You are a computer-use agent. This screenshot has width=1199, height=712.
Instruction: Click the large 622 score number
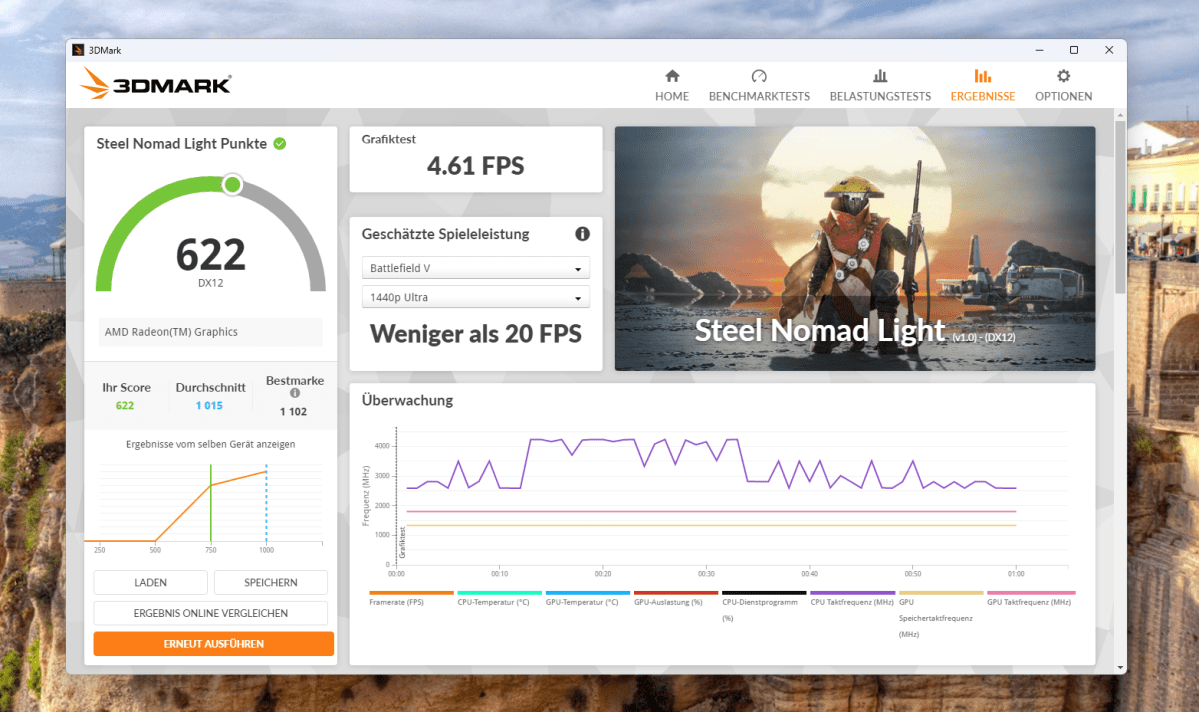tap(211, 254)
